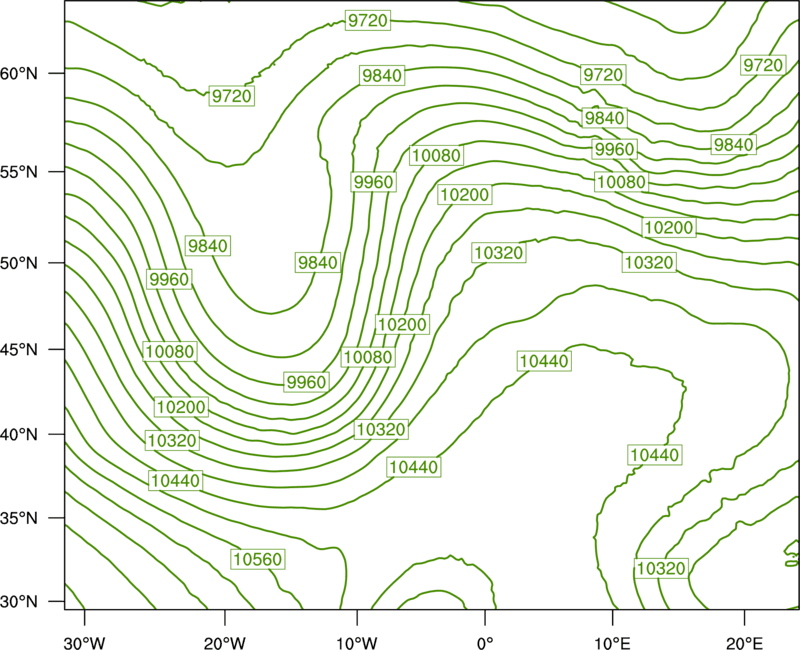Click the 20°E longitude axis label
The height and width of the screenshot is (650, 800).
(744, 643)
